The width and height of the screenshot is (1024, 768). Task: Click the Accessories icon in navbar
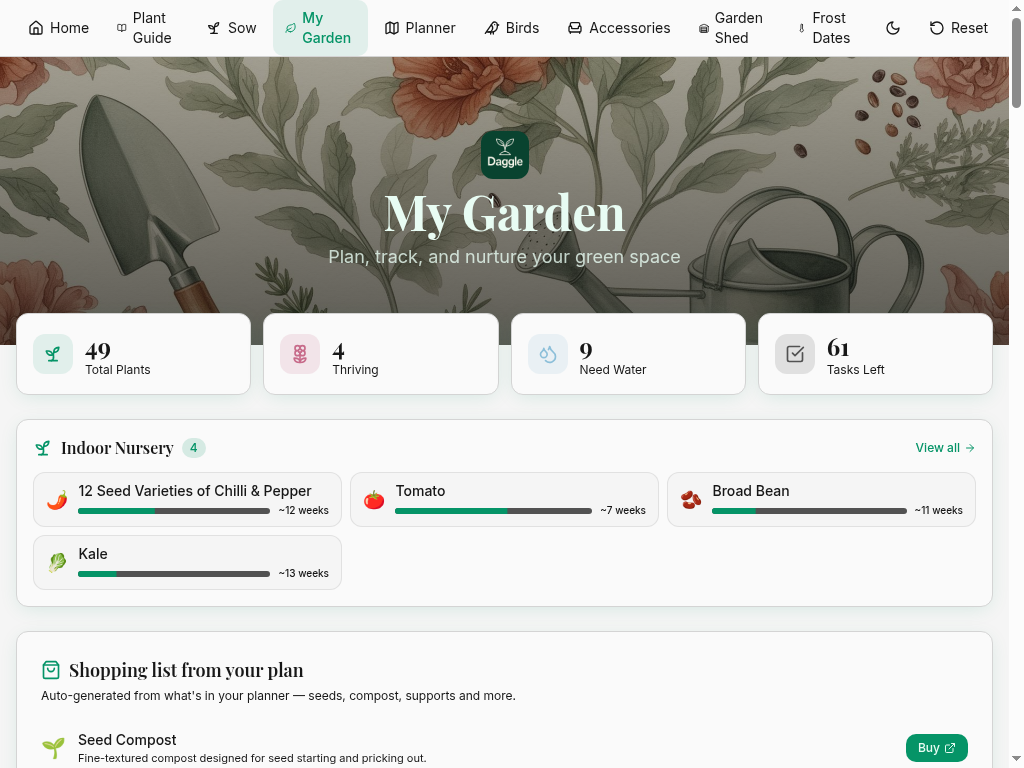(x=575, y=28)
